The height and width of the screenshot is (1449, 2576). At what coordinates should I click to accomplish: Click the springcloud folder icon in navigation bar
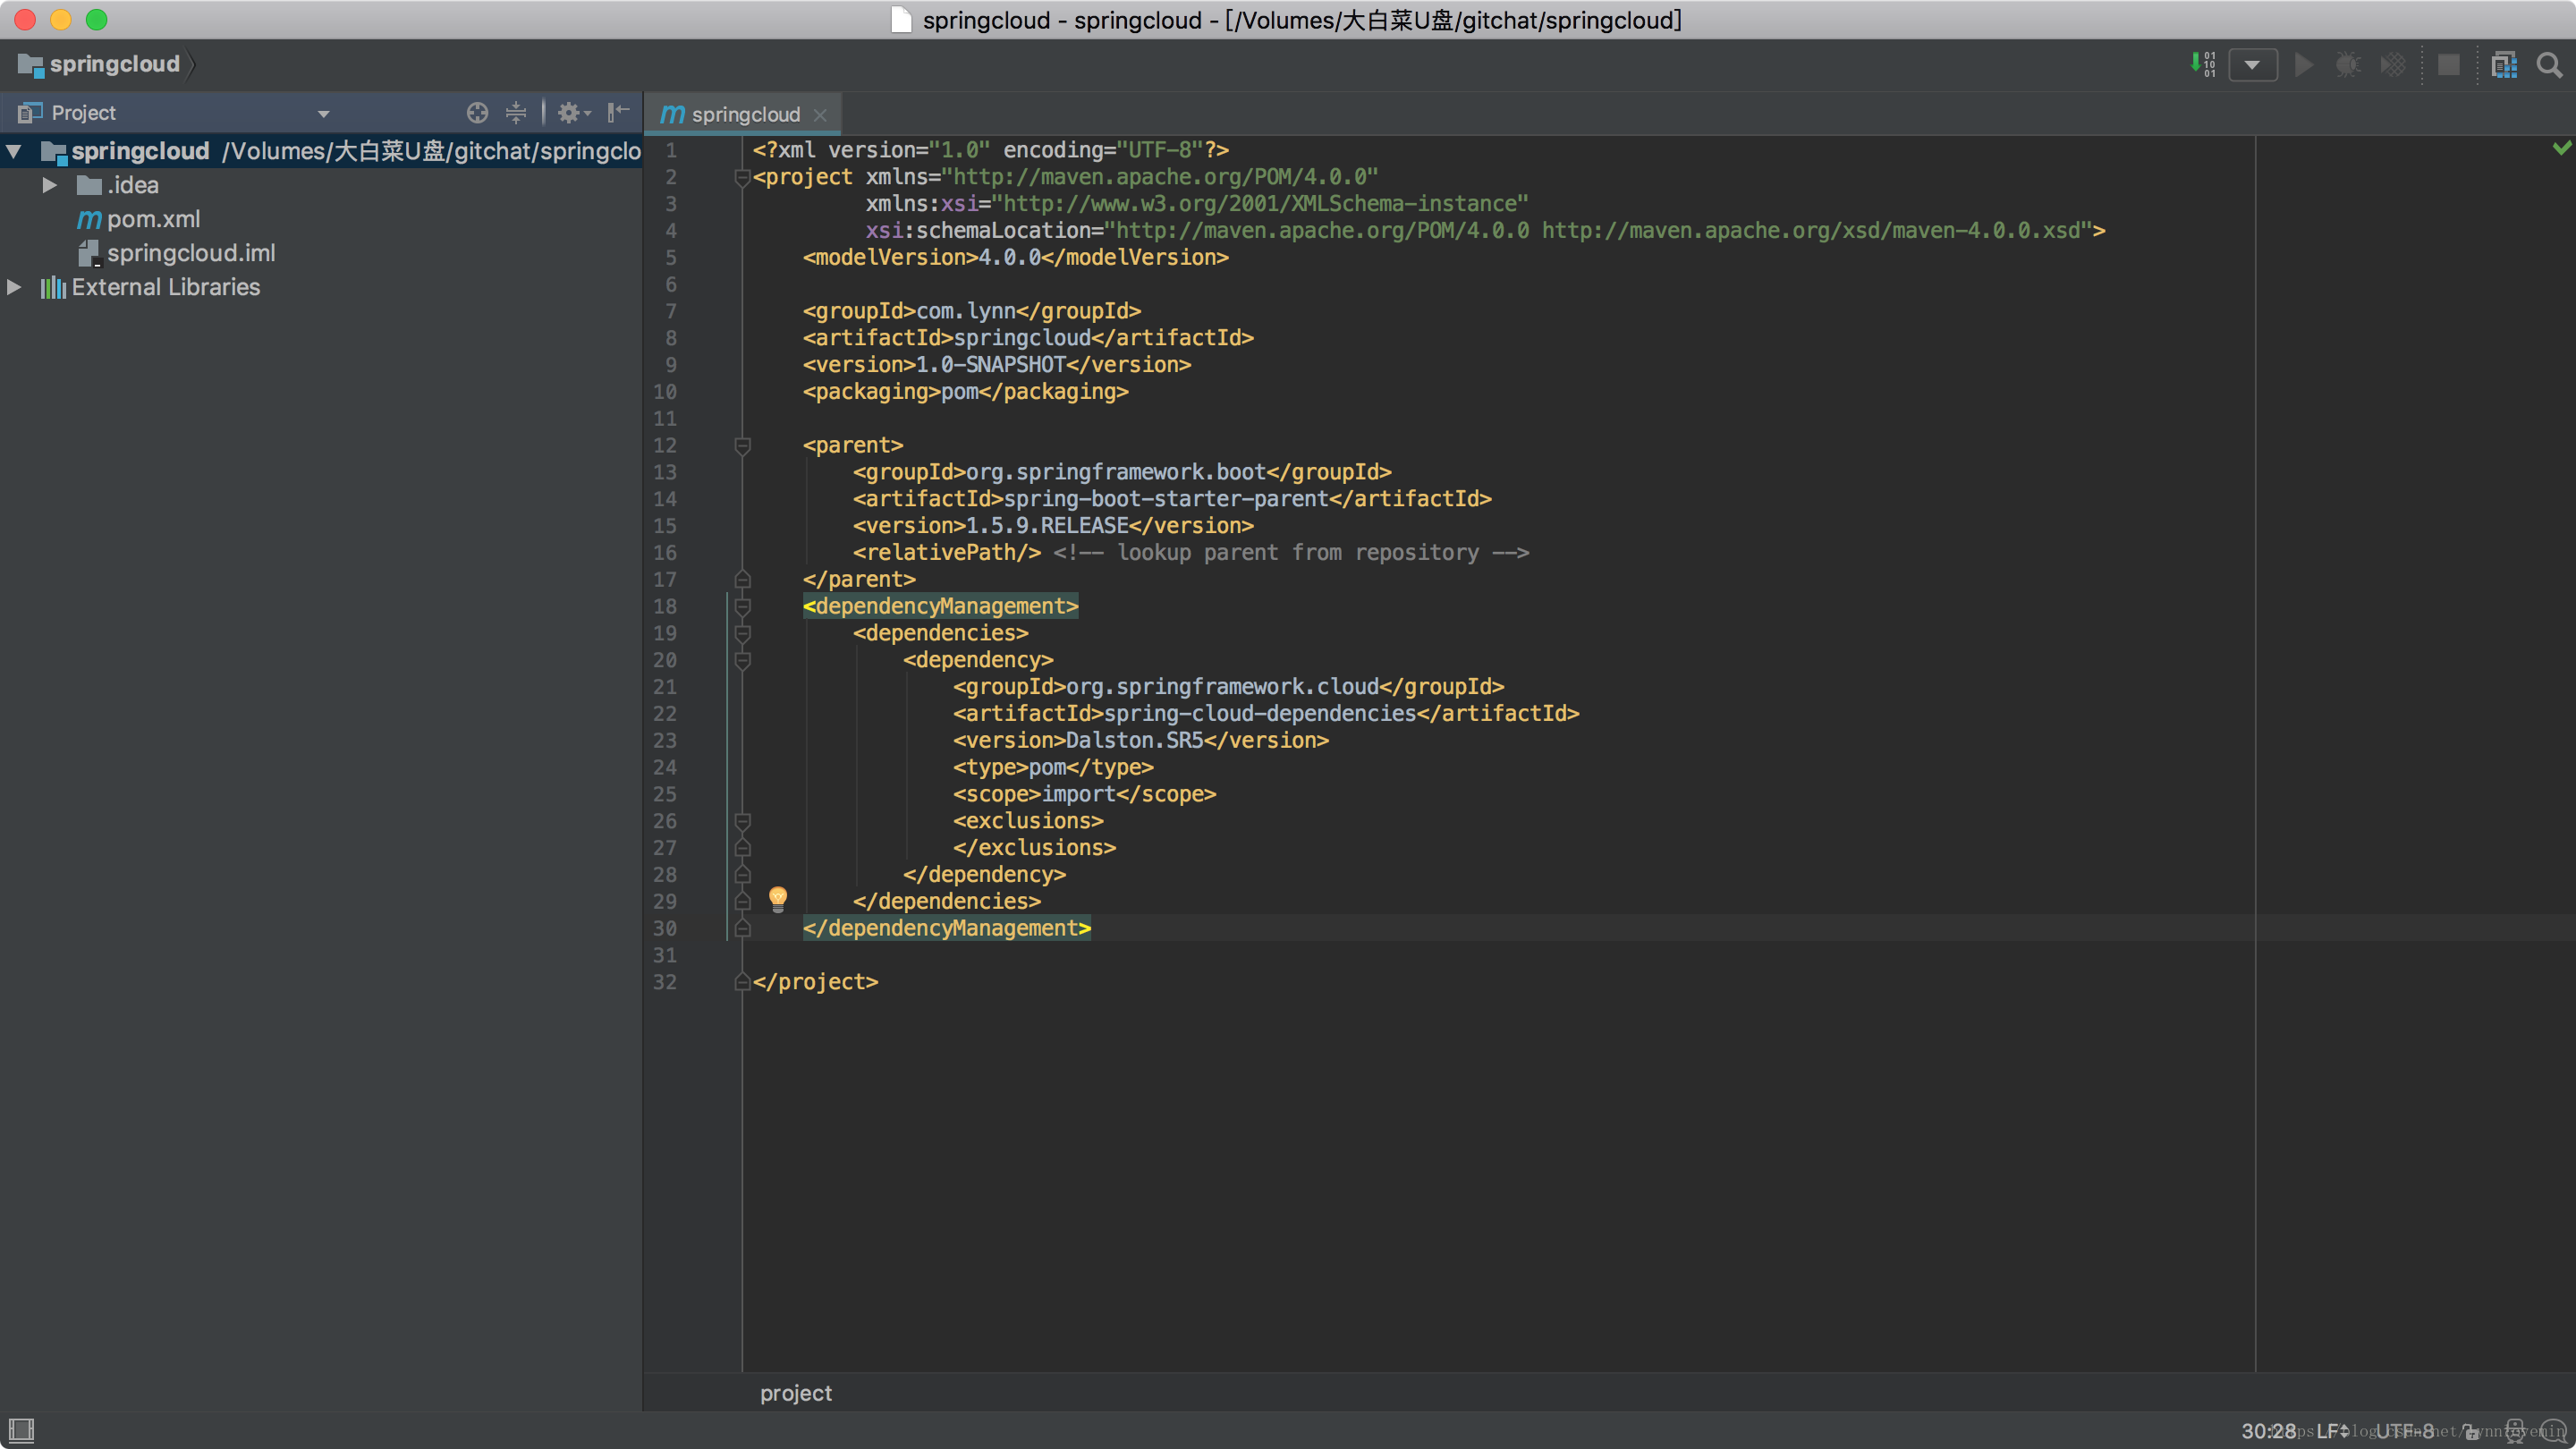click(x=30, y=65)
